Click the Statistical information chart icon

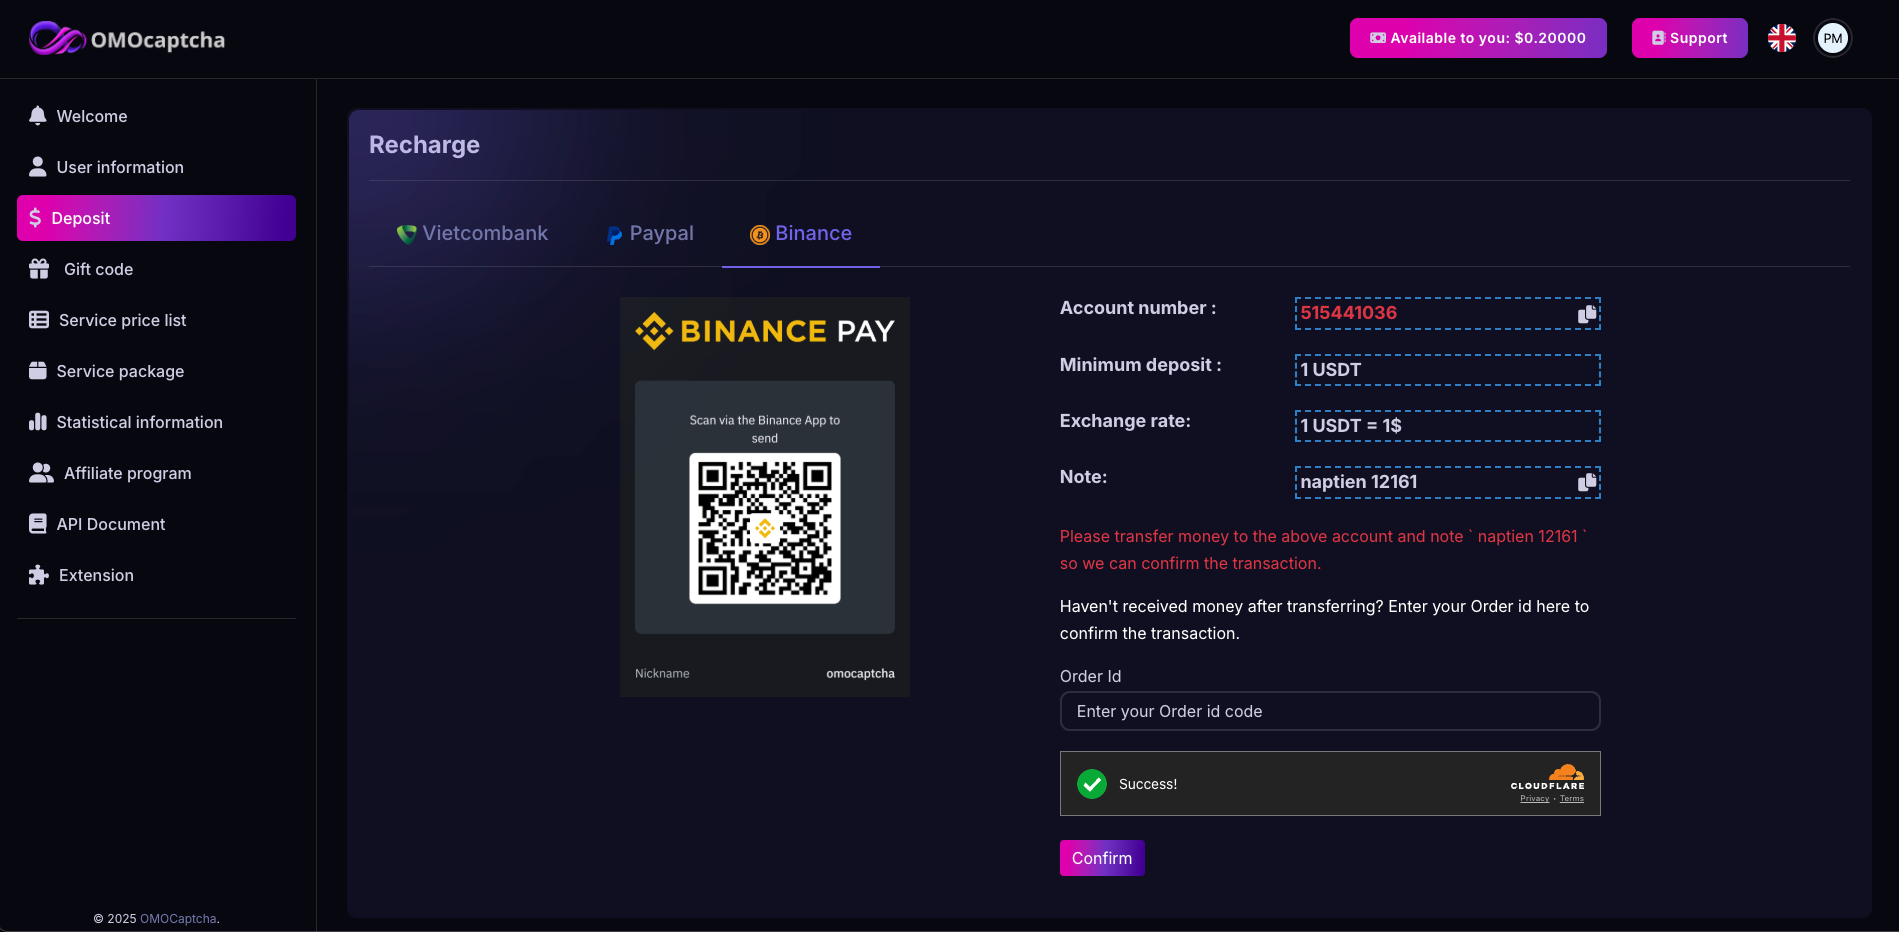38,421
